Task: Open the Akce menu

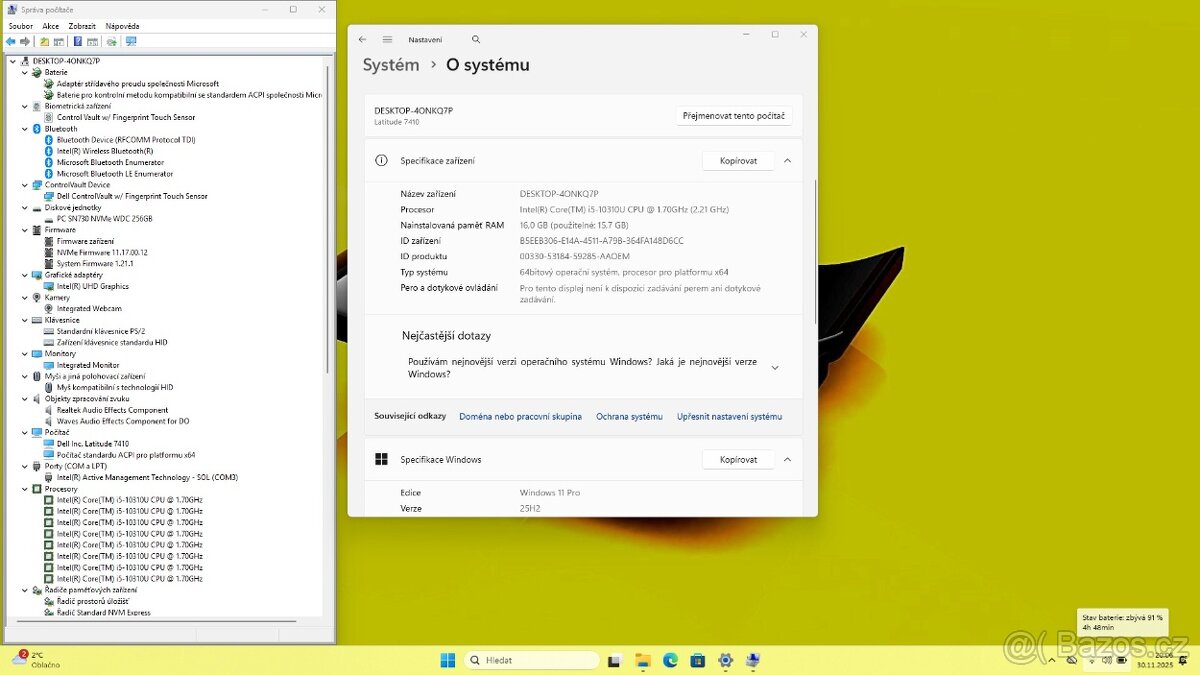Action: [49, 25]
